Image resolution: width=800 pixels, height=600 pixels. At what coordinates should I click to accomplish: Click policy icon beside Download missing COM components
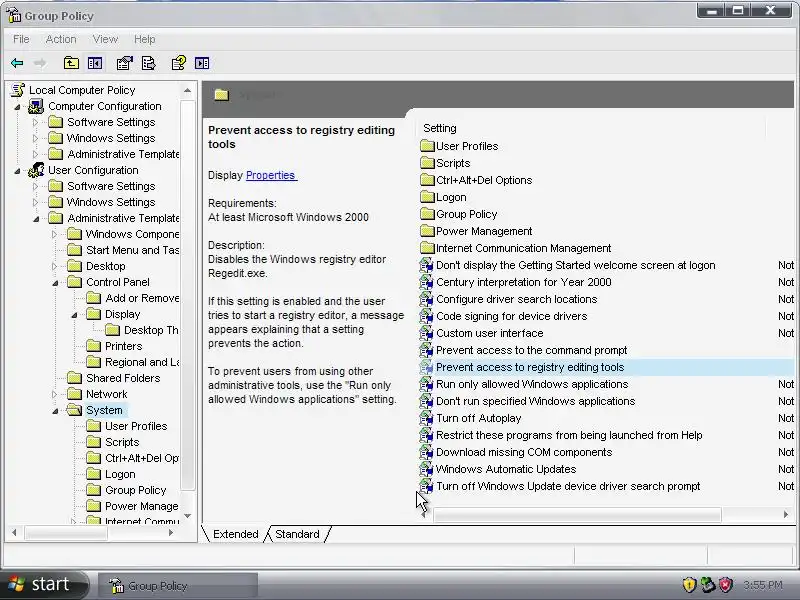pyautogui.click(x=426, y=452)
